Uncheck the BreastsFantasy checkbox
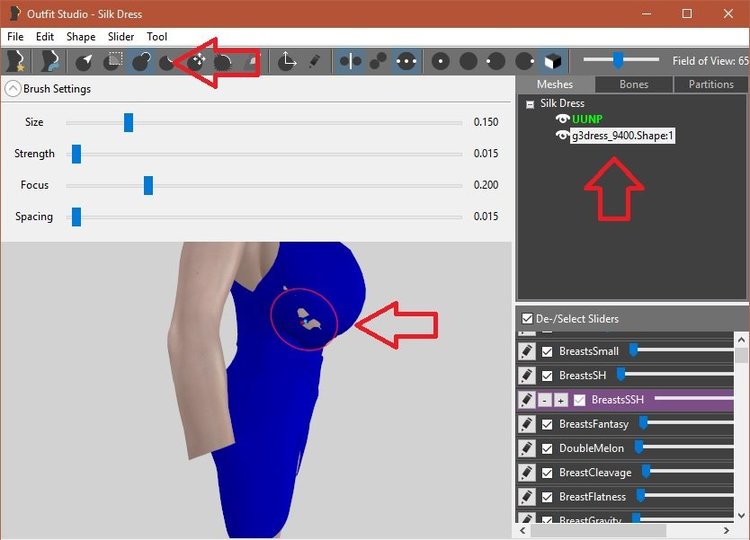This screenshot has width=750, height=540. pos(547,425)
